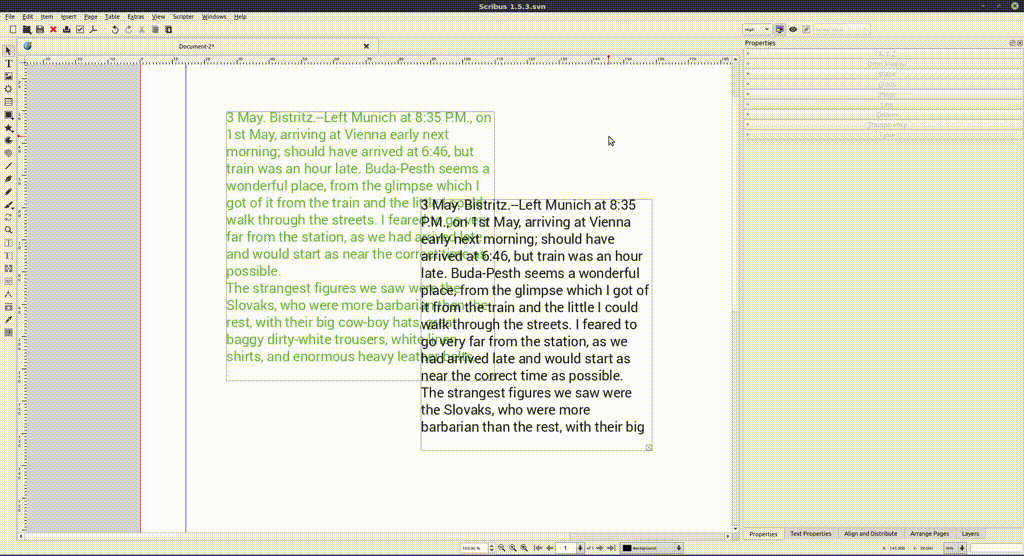The image size is (1024, 556).
Task: Click the Export as PDF icon
Action: click(x=92, y=30)
